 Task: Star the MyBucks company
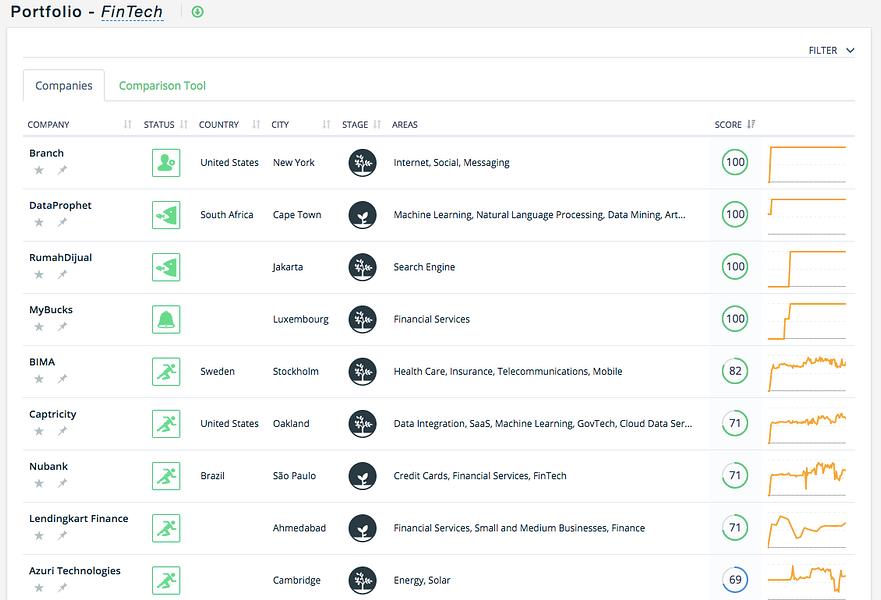pos(39,326)
